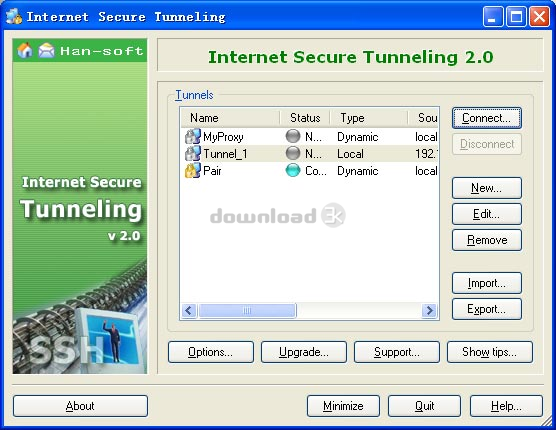Click the Han-soft home icon

(25, 50)
